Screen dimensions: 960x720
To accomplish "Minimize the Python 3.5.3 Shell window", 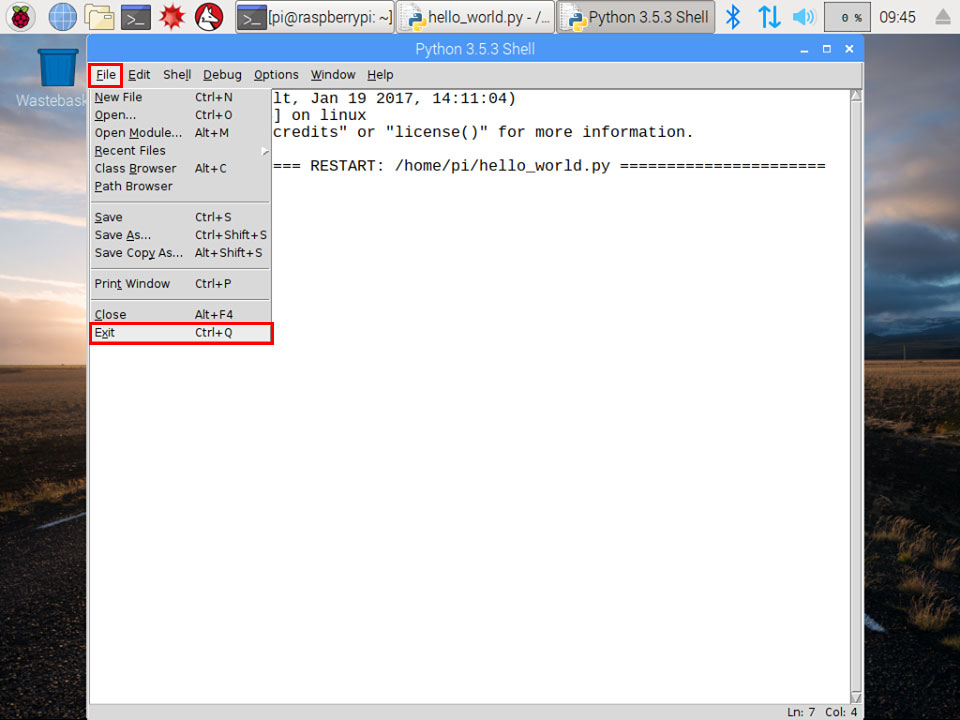I will coord(804,49).
